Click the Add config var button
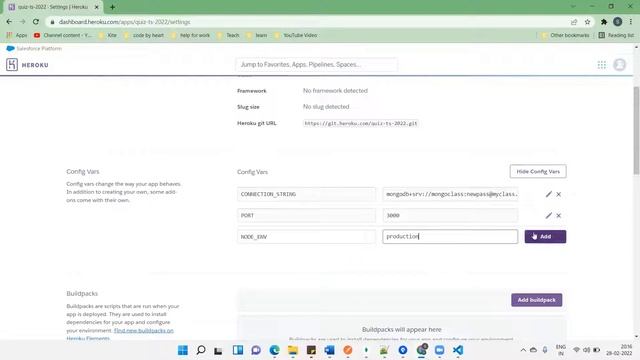 click(545, 237)
